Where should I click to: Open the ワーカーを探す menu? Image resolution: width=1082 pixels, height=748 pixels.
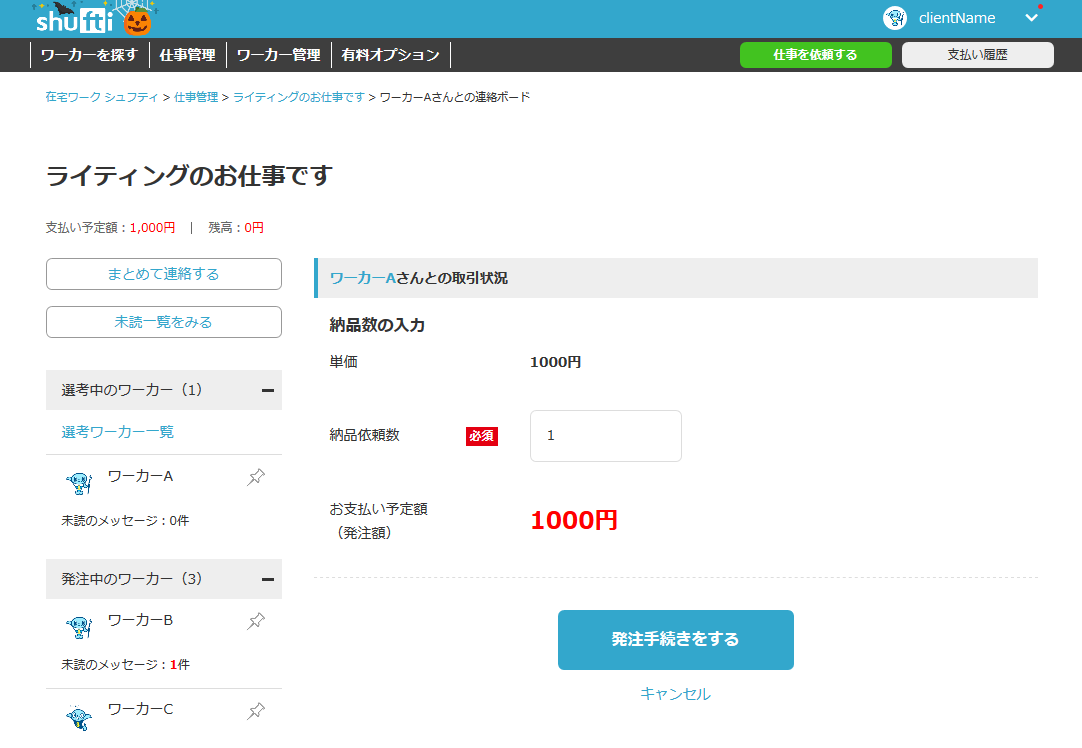[90, 55]
